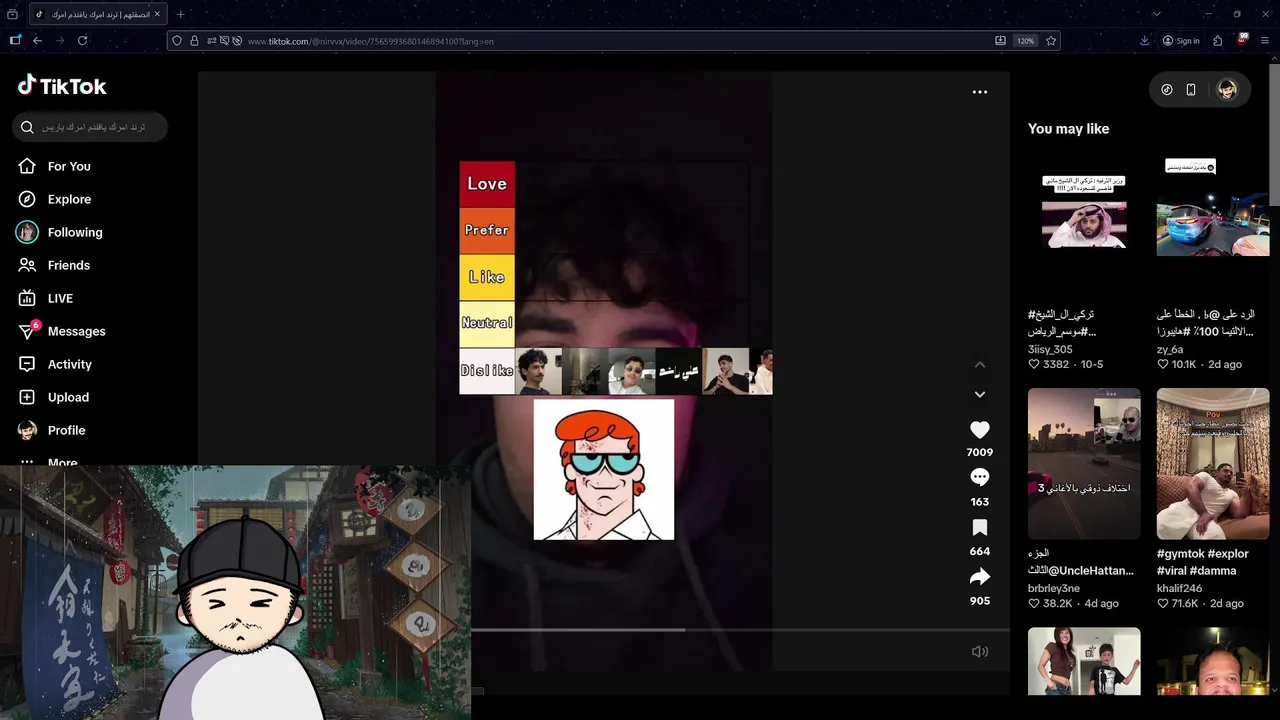The width and height of the screenshot is (1280, 720).
Task: Open the browser extensions puzzle icon
Action: pos(1217,41)
